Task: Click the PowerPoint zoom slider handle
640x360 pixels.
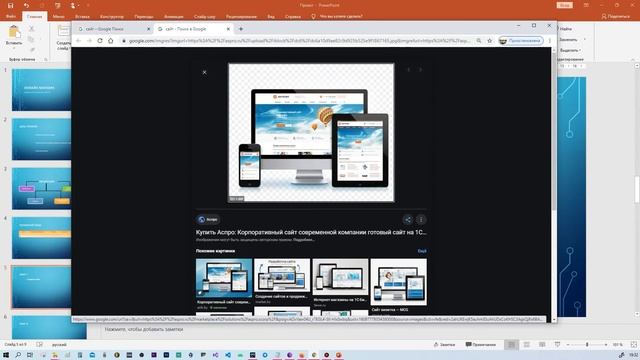Action: coord(587,345)
